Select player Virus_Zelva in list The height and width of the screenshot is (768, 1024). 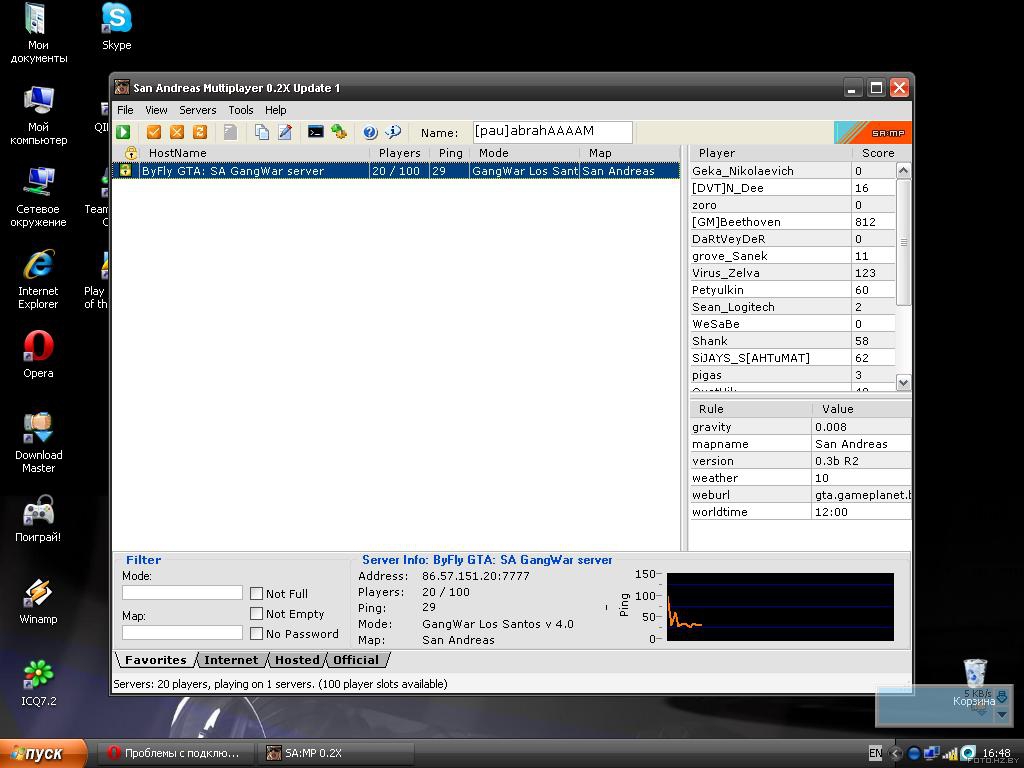pos(793,273)
